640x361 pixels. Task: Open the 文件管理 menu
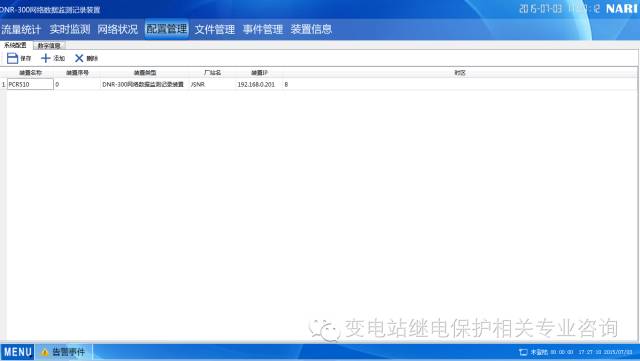(x=215, y=29)
